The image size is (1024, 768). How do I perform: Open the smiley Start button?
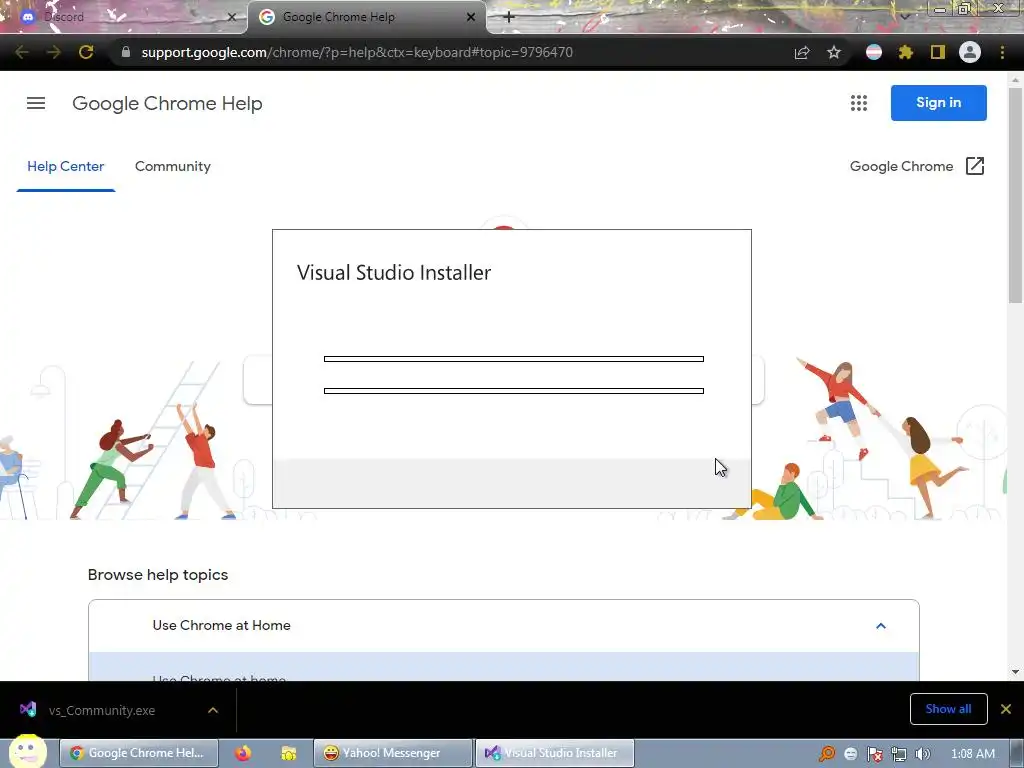[27, 752]
